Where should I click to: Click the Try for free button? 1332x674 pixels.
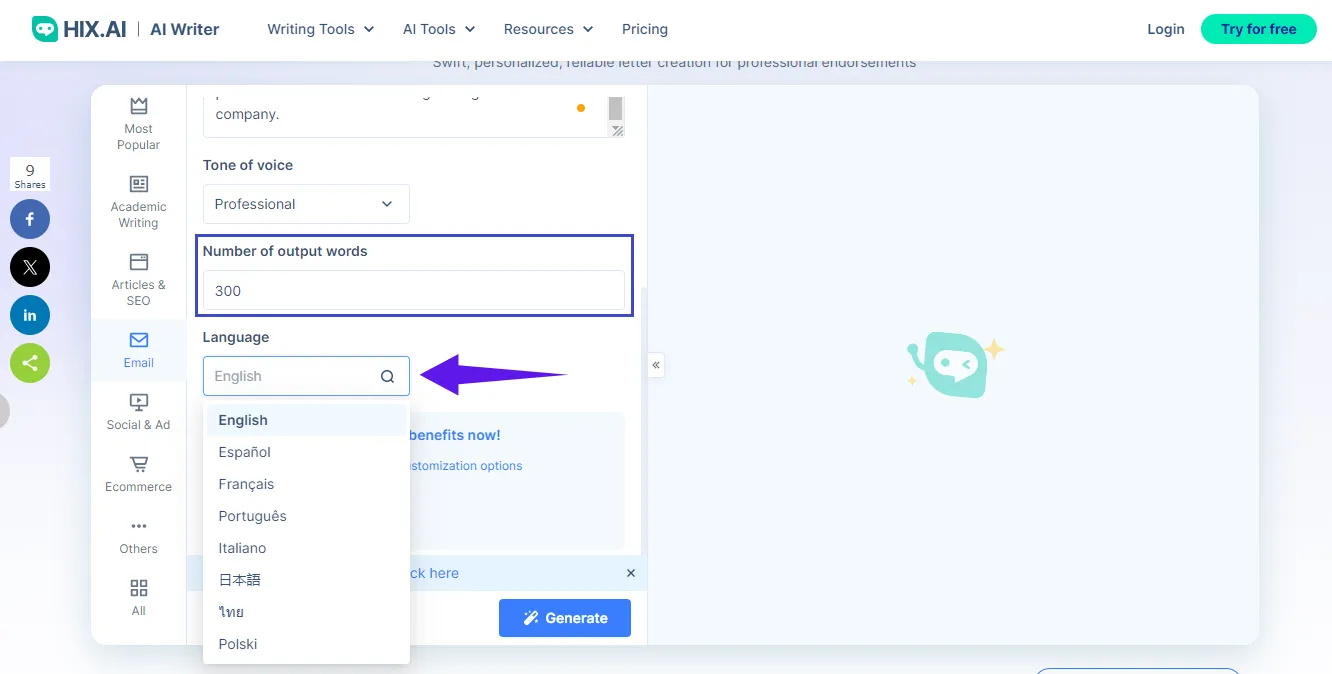[x=1258, y=29]
